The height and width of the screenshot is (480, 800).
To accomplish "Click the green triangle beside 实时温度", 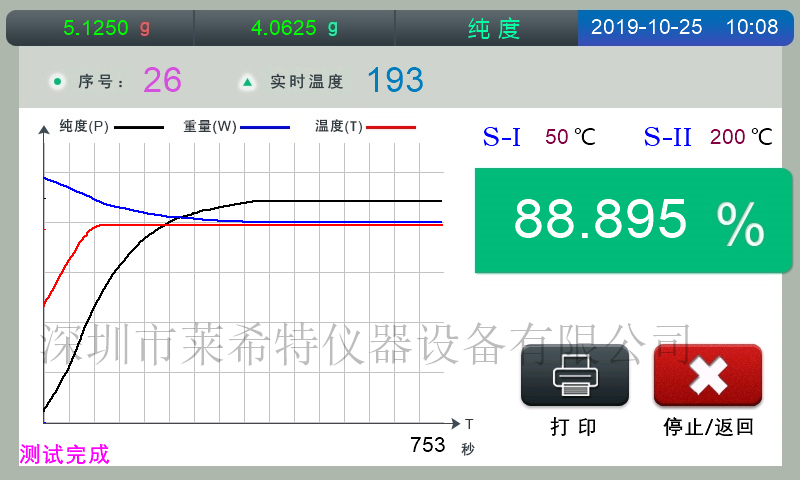I will 247,81.
